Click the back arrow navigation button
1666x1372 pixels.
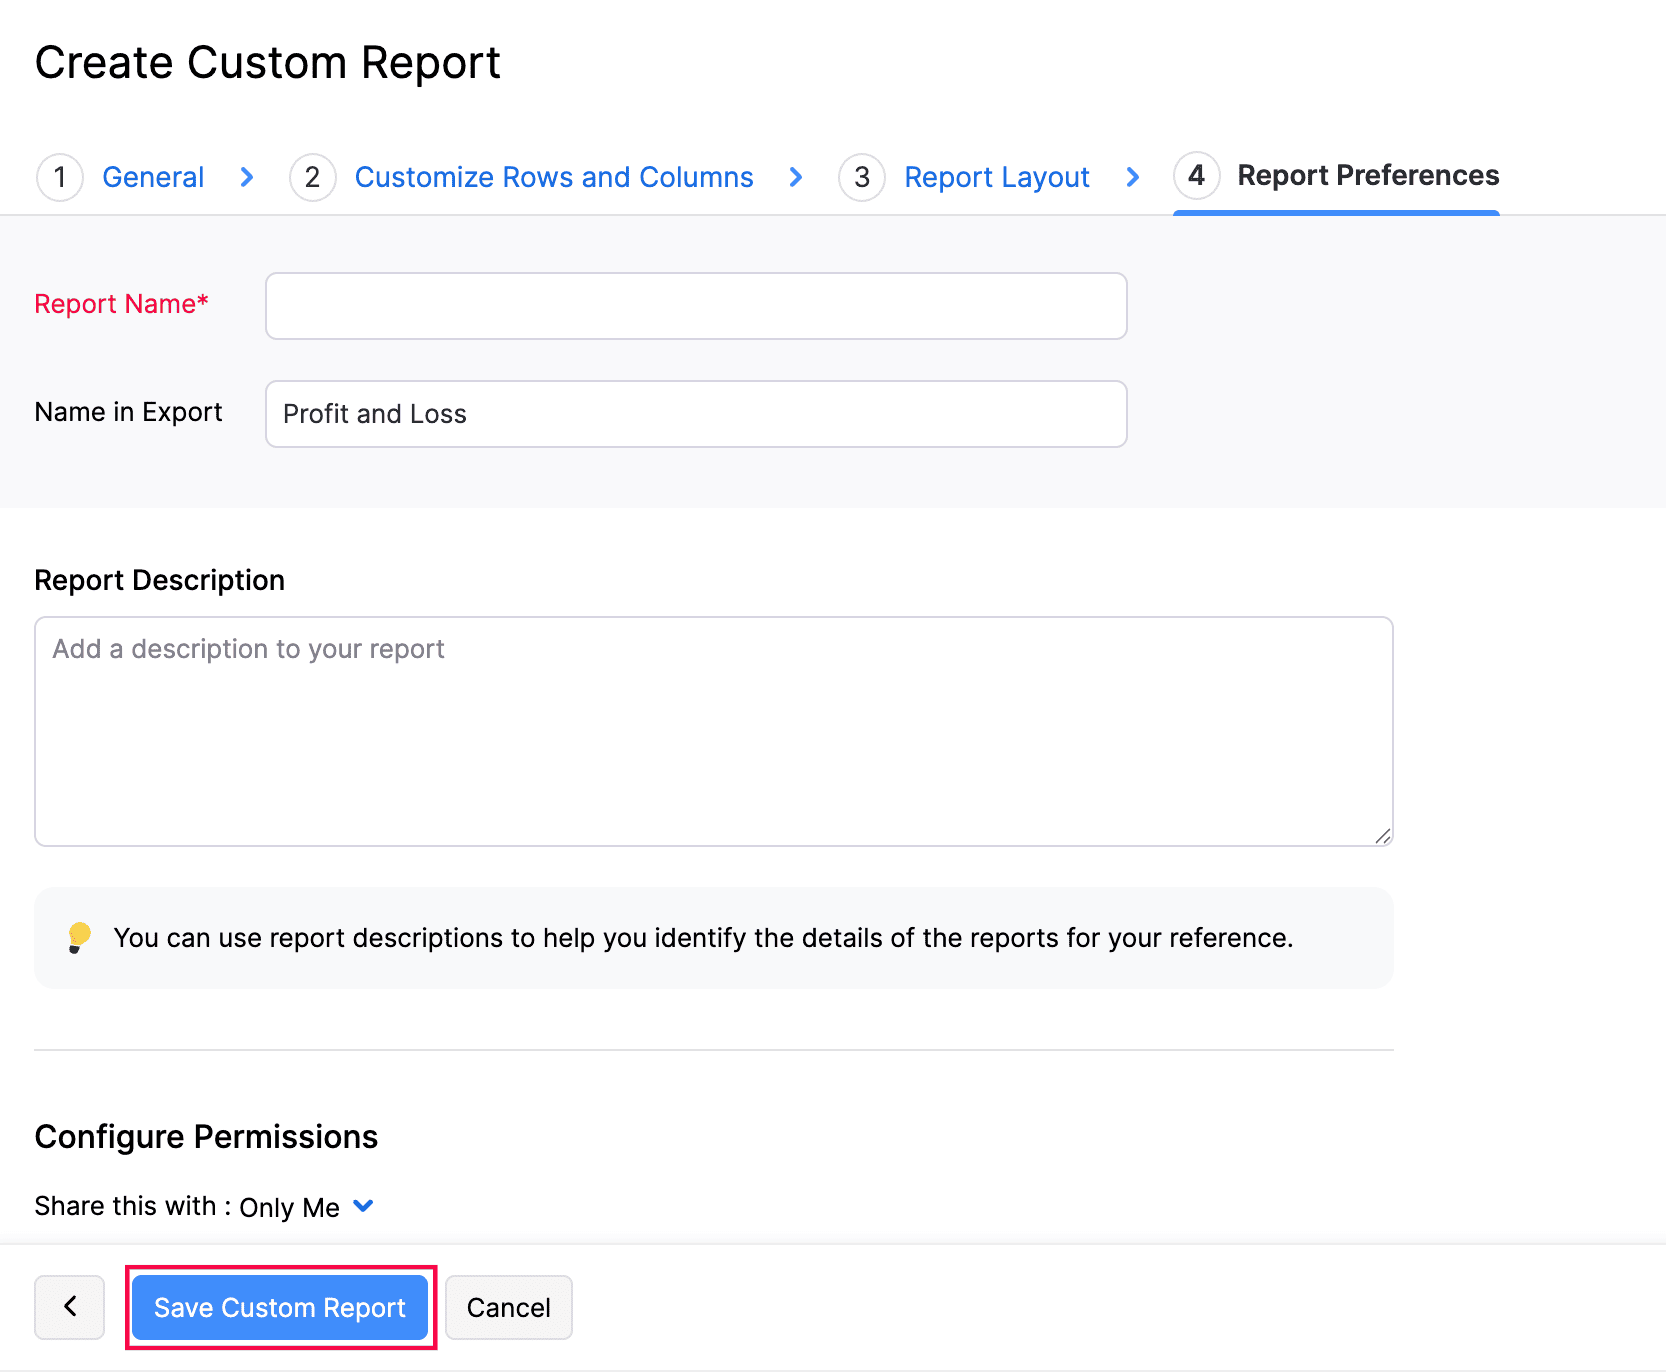[69, 1307]
